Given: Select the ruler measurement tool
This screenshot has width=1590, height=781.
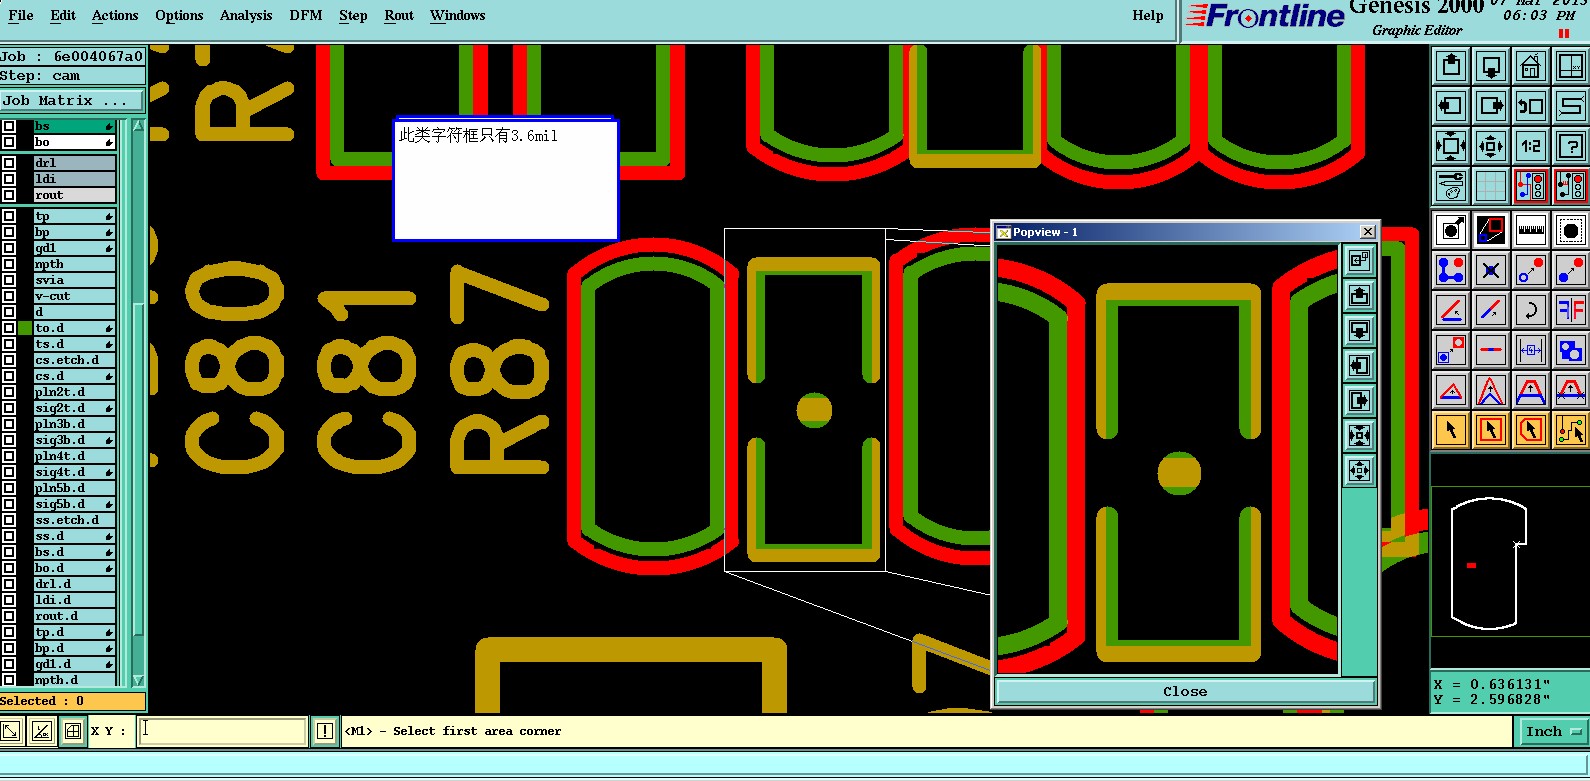Looking at the screenshot, I should click(x=1531, y=231).
